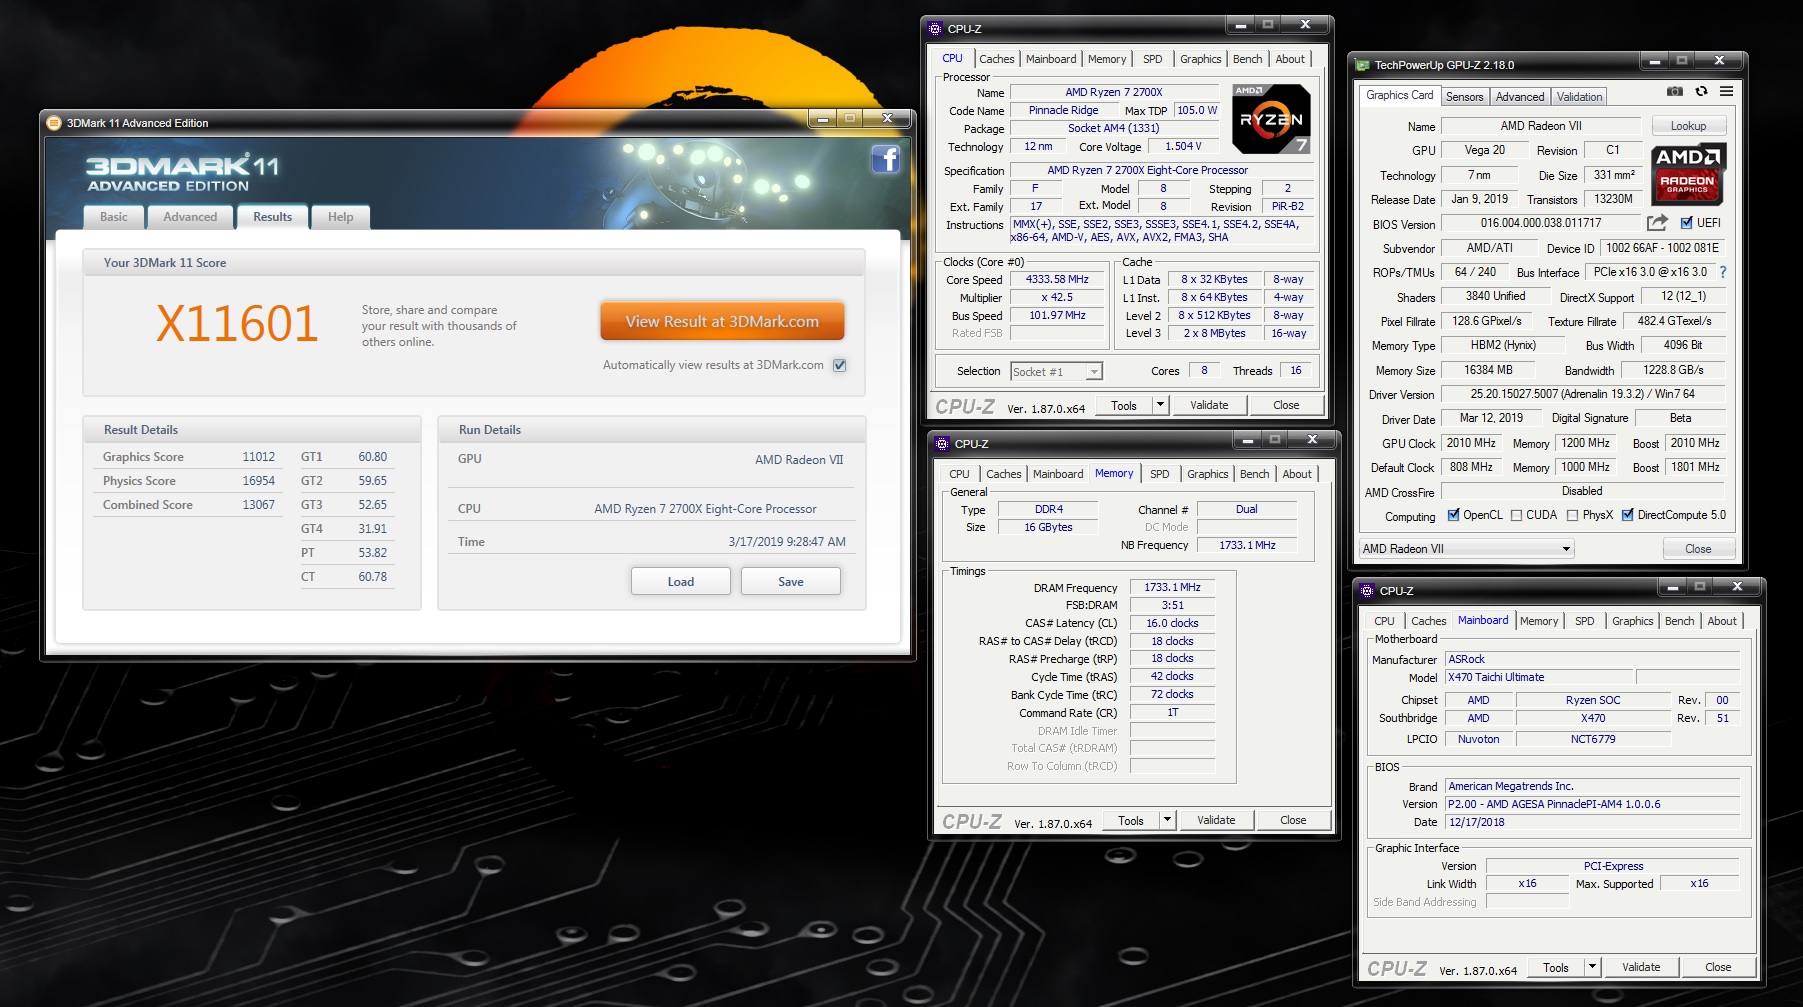Toggle the PhysX computing checkbox
This screenshot has height=1007, width=1803.
(1573, 515)
